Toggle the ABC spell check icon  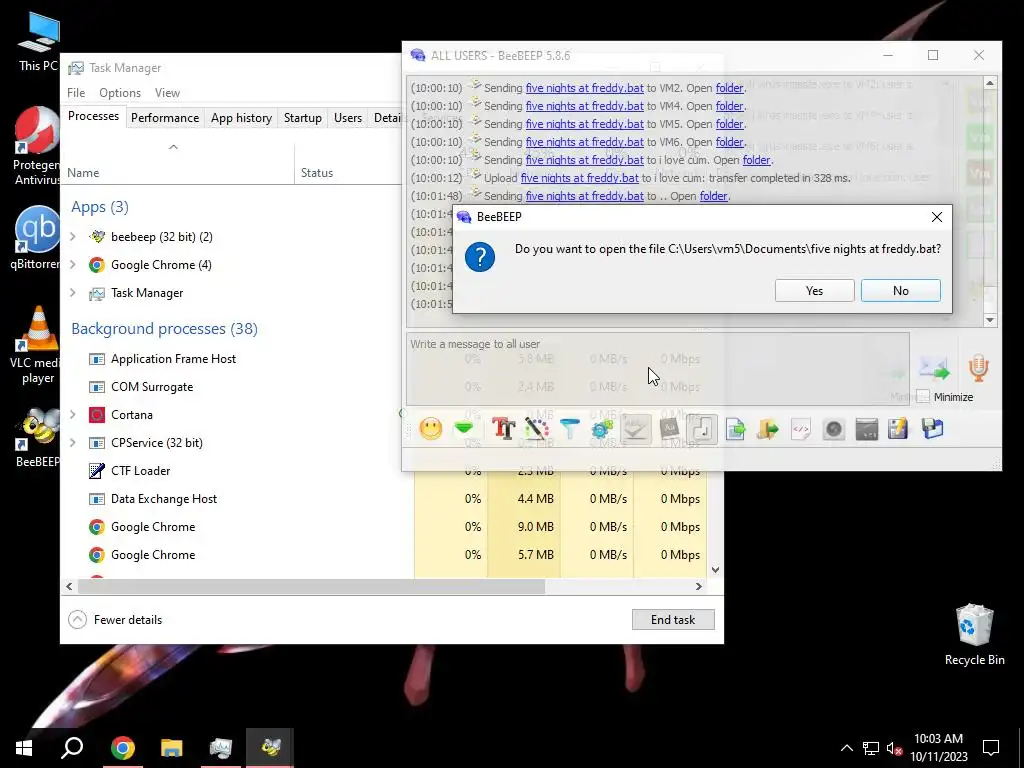coord(636,429)
